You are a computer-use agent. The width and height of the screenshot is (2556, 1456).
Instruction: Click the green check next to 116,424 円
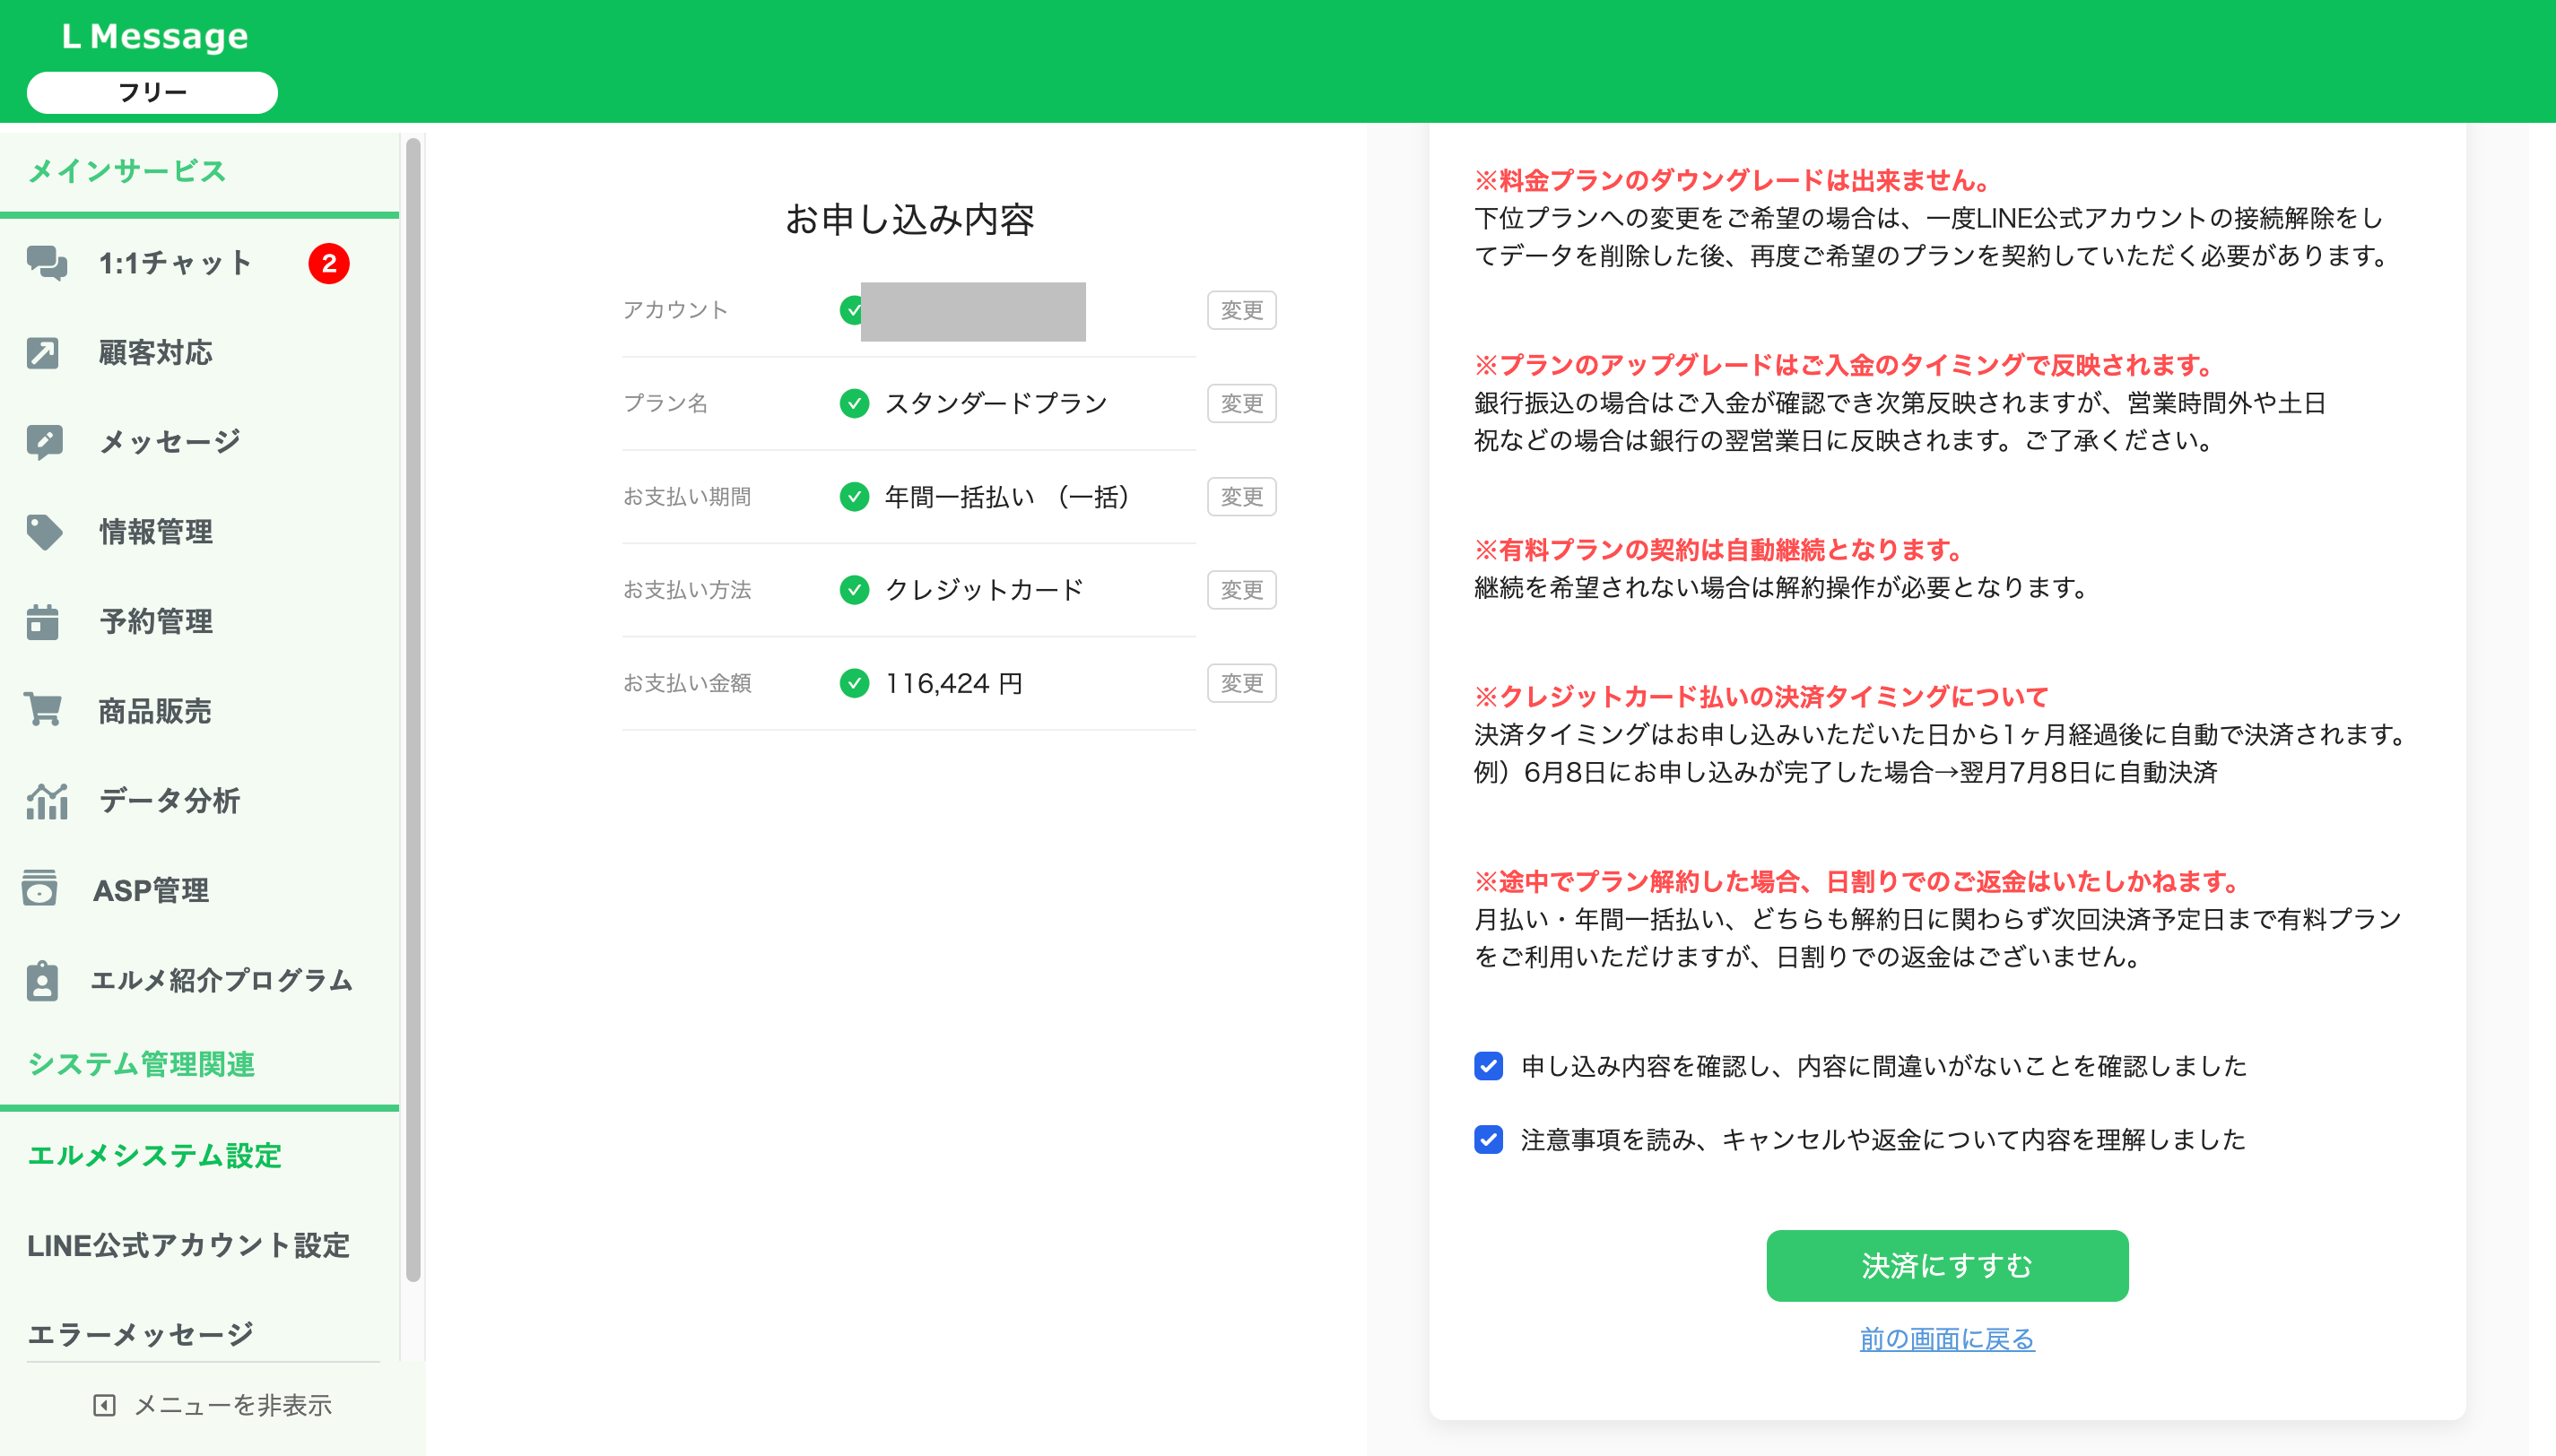point(854,683)
